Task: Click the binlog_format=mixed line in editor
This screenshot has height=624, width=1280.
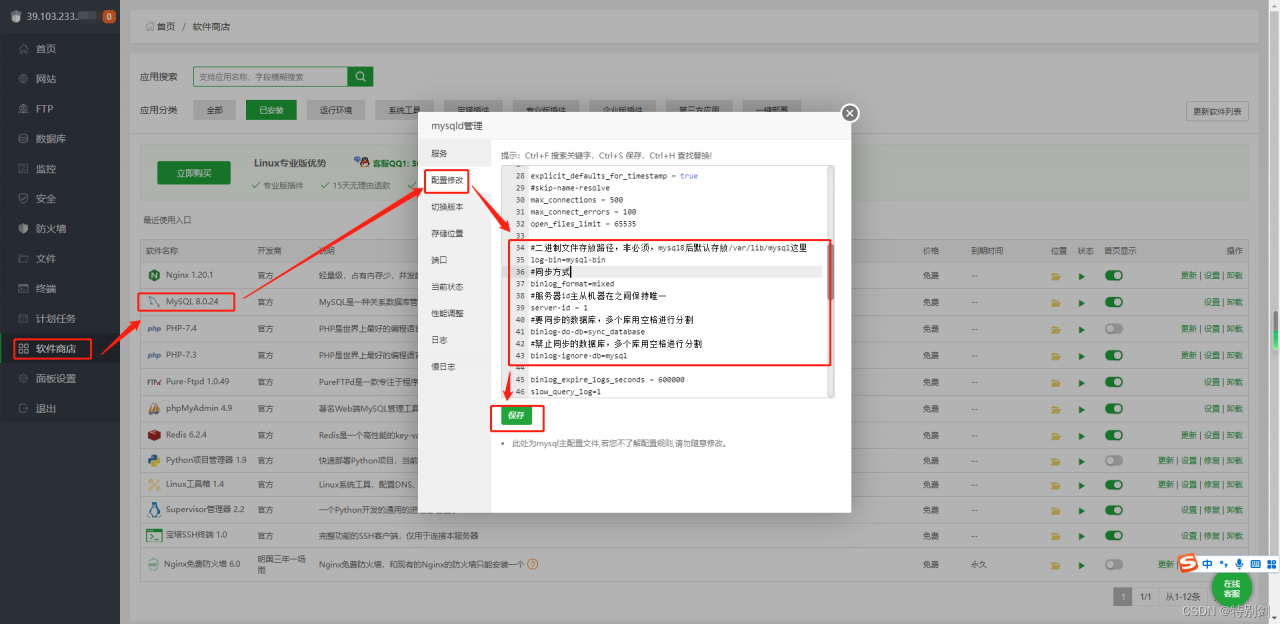Action: point(573,284)
